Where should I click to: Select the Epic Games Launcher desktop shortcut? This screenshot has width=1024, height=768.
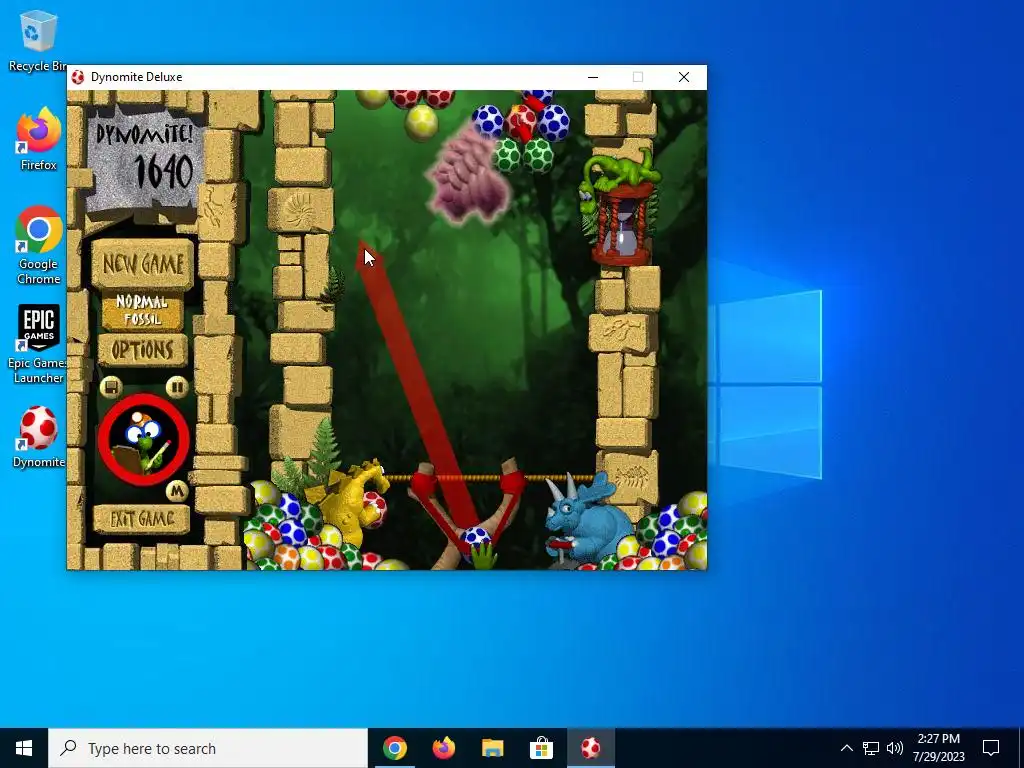[39, 344]
